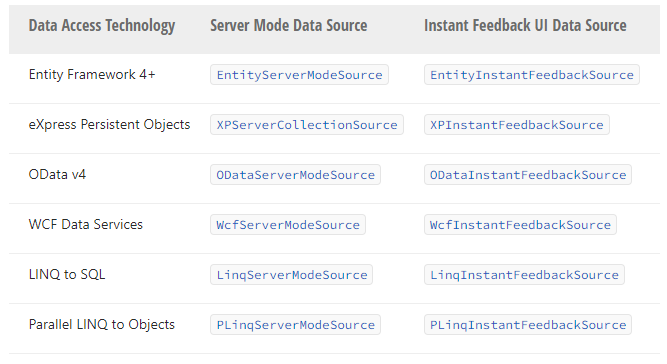Open the XPInstantFeedbackSource link

(x=517, y=125)
